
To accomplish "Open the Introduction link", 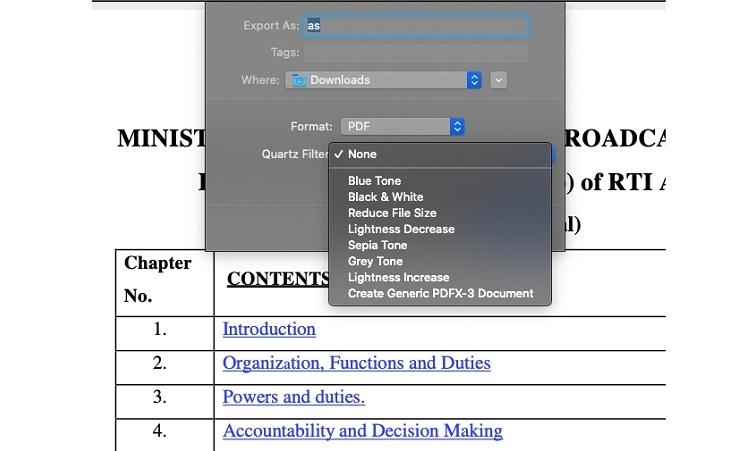I will [269, 329].
